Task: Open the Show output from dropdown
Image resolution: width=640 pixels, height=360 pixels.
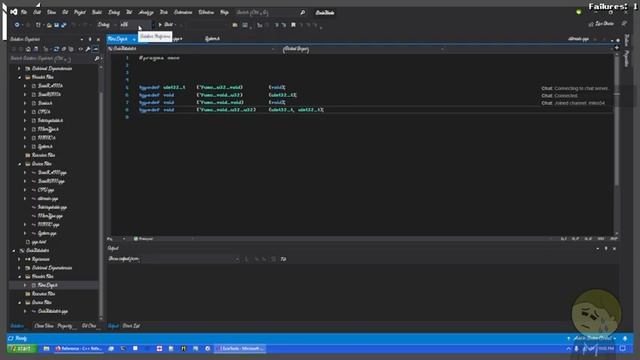Action: click(x=191, y=259)
